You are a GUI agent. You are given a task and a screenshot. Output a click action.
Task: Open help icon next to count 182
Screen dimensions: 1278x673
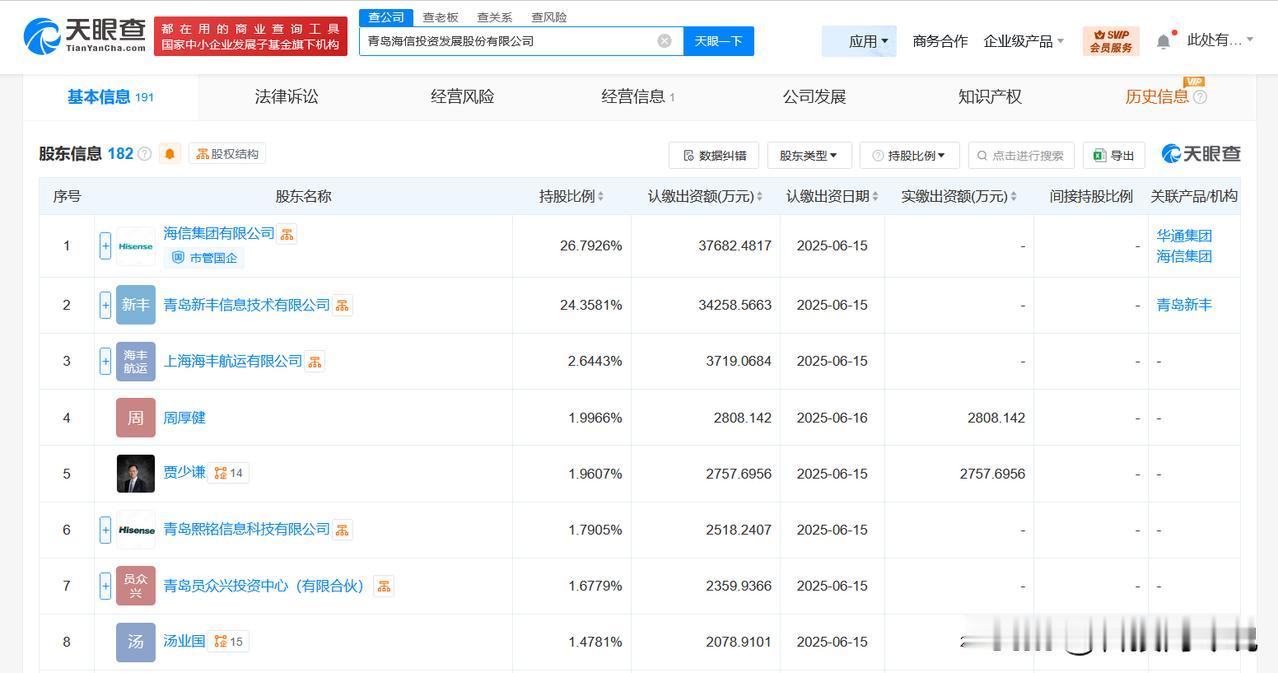tap(144, 154)
